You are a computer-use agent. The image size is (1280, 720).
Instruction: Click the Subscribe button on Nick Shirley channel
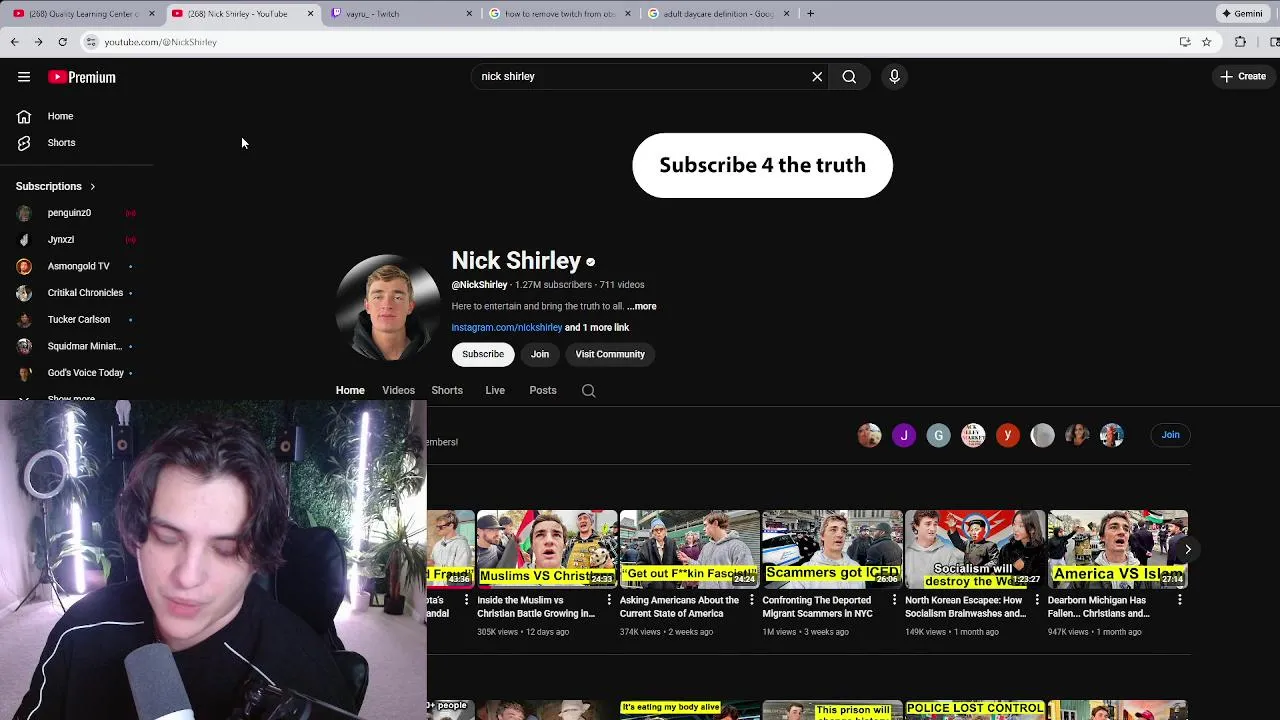[x=483, y=354]
